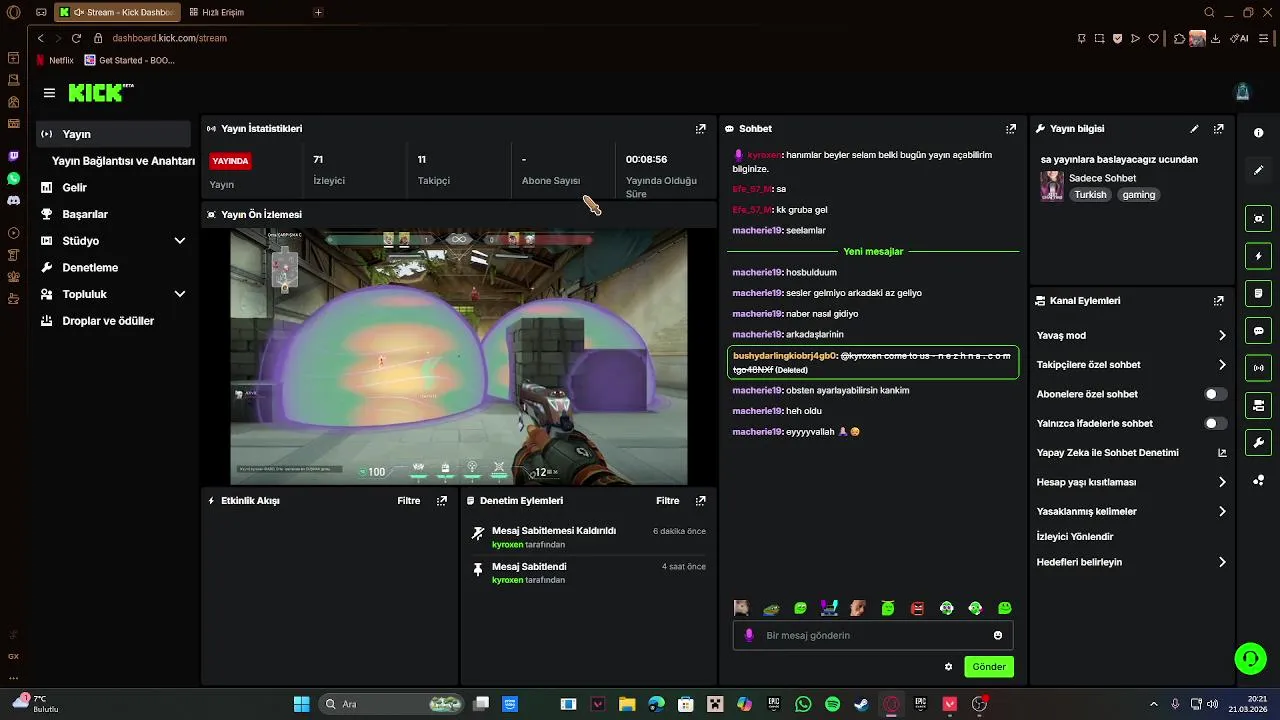The height and width of the screenshot is (720, 1280).
Task: Open the emoji picker in chat input
Action: tap(998, 636)
